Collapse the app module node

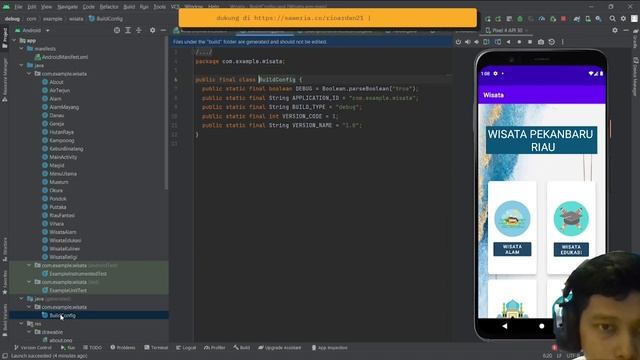[x=15, y=40]
